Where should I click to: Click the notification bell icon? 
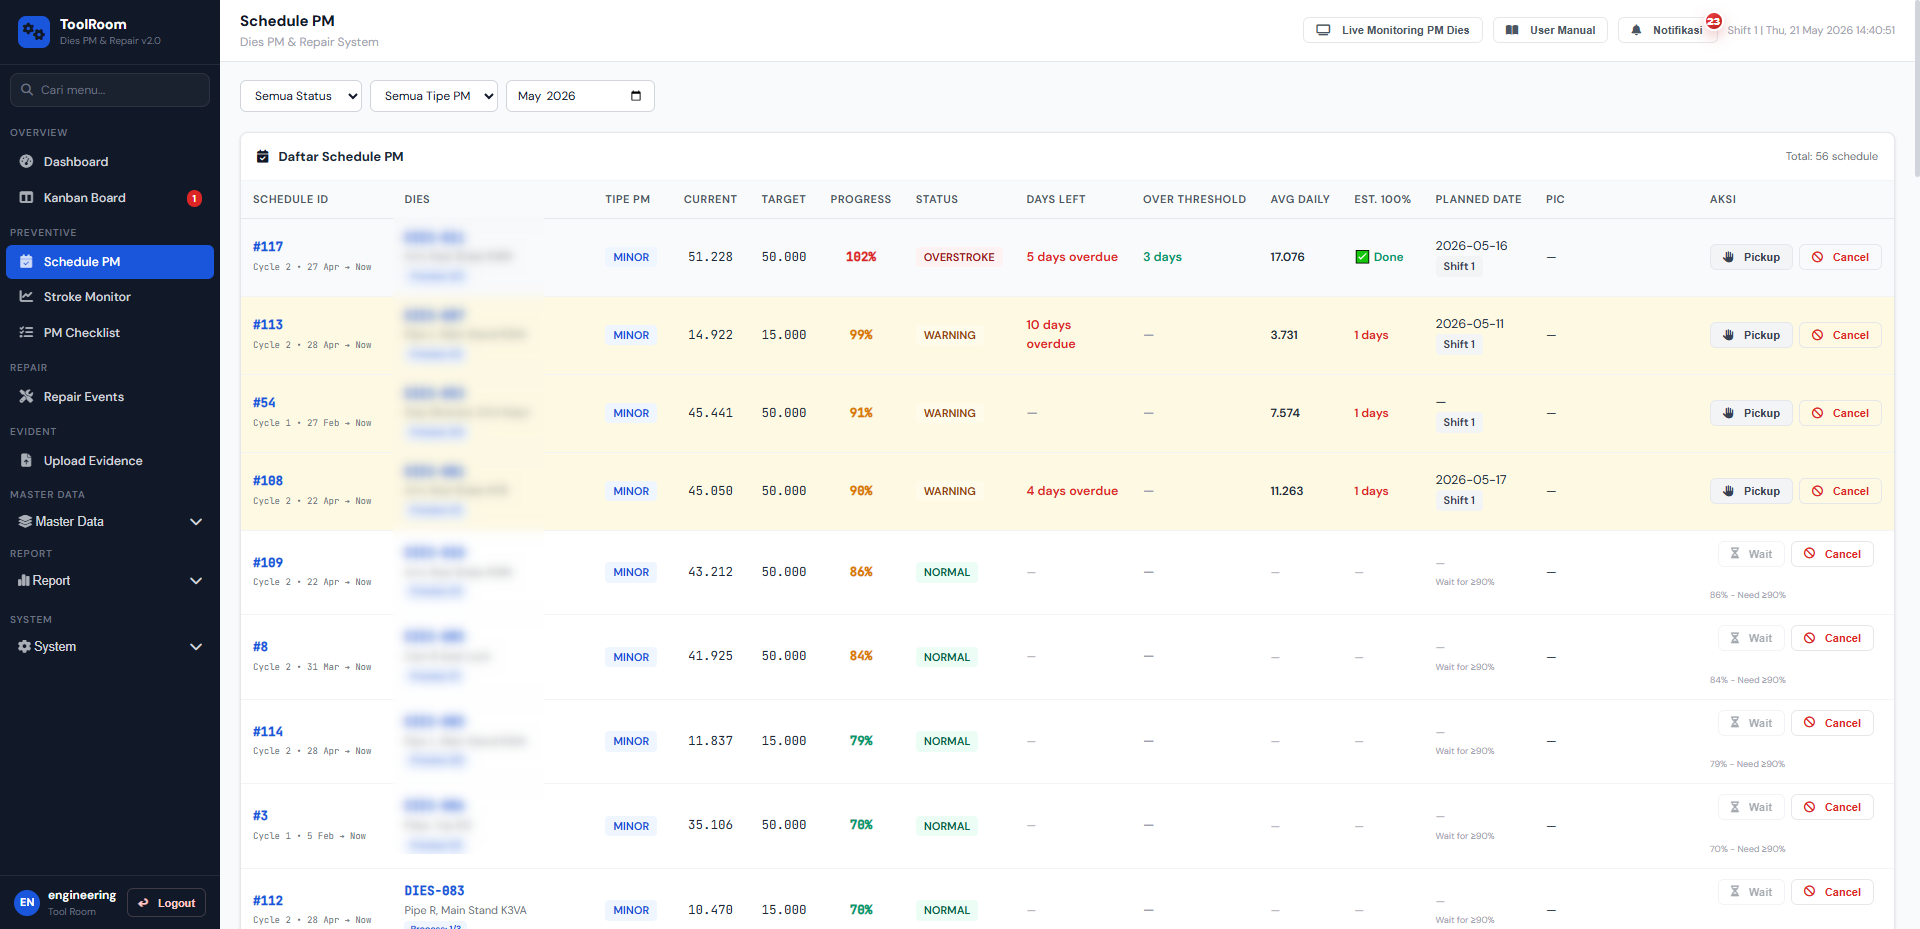[x=1636, y=30]
